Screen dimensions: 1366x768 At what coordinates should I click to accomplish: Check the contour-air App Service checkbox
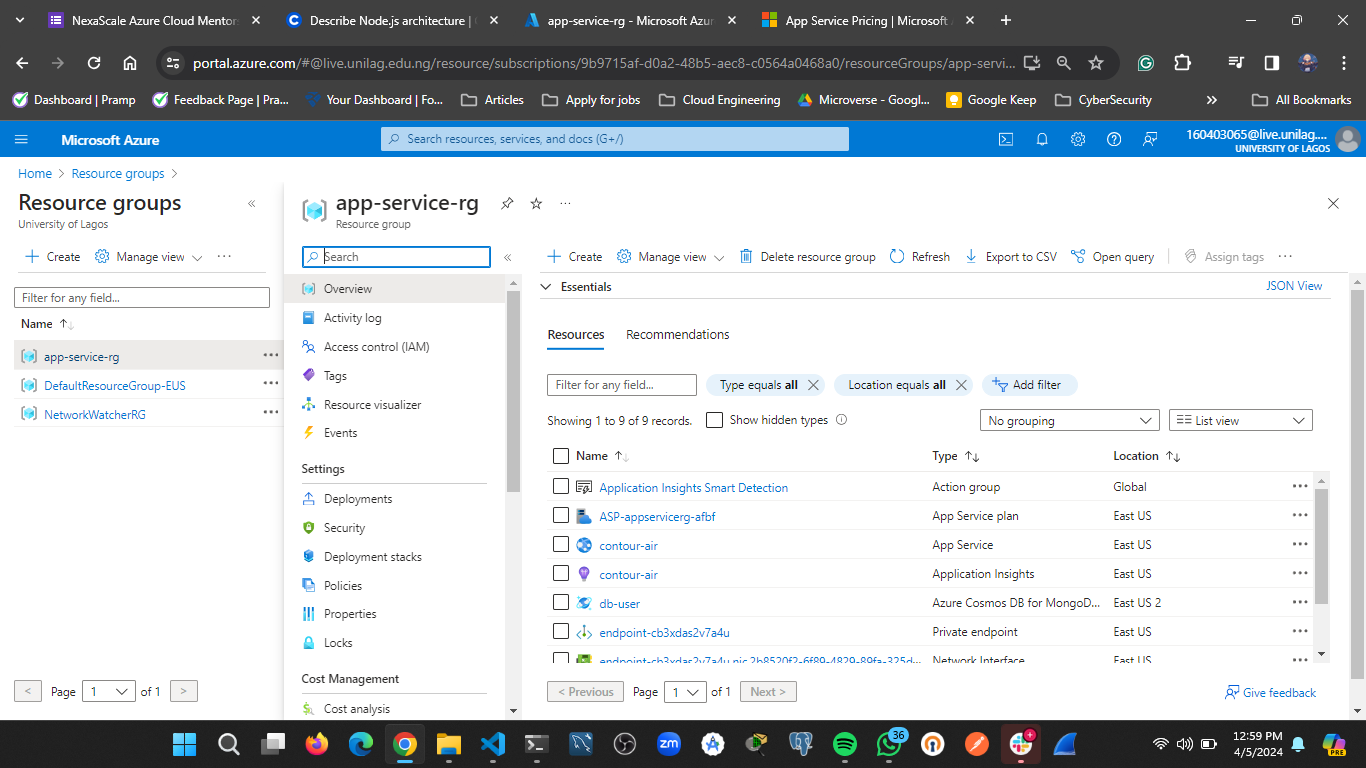pos(560,545)
